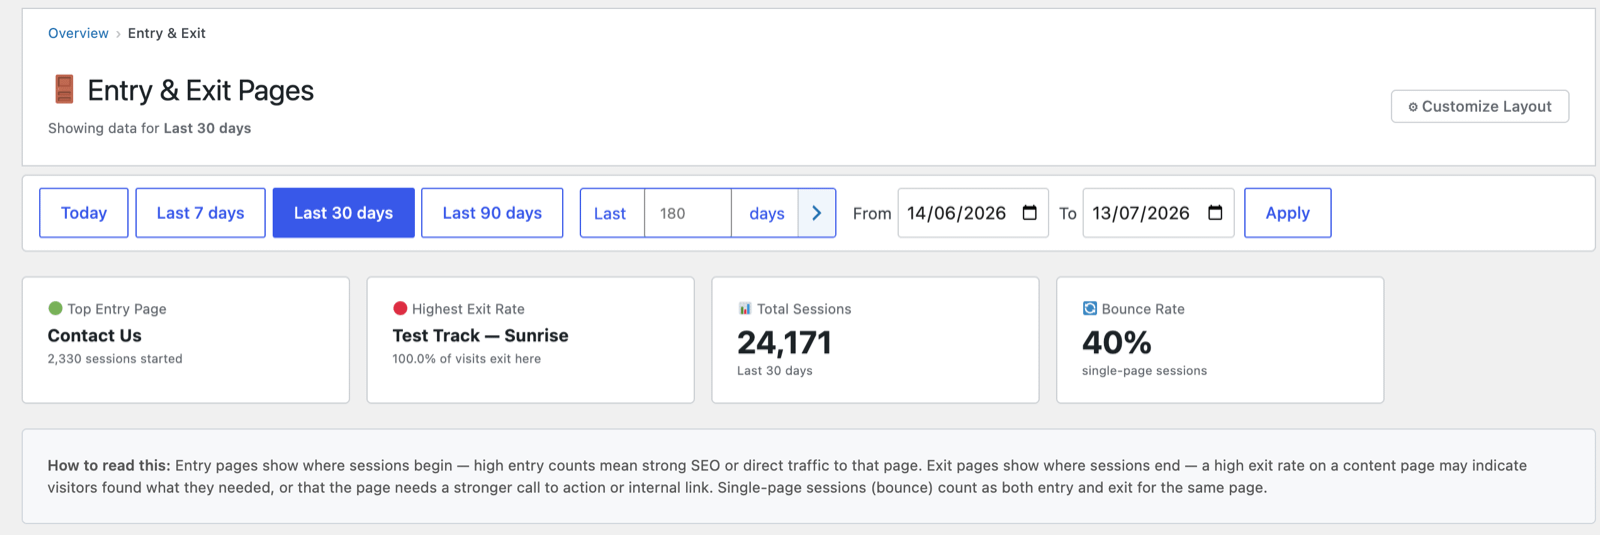Click the green dot on Top Entry Page

55,308
